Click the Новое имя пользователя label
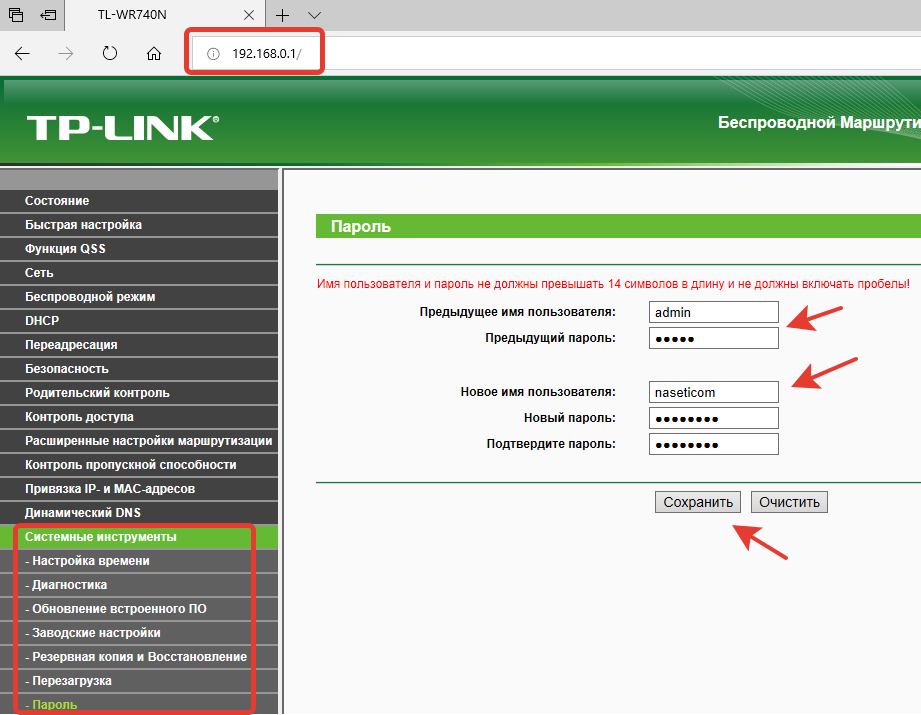921x715 pixels. point(538,392)
